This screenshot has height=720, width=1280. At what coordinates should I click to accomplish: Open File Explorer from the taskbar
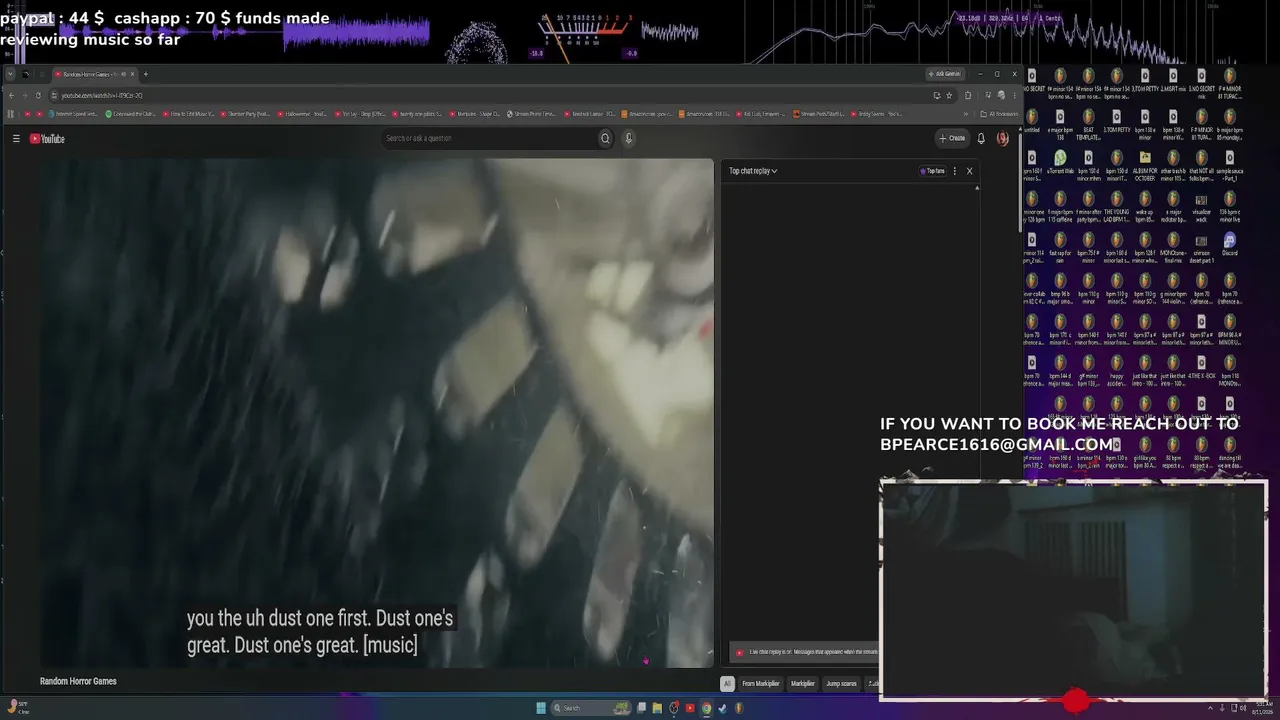[657, 708]
